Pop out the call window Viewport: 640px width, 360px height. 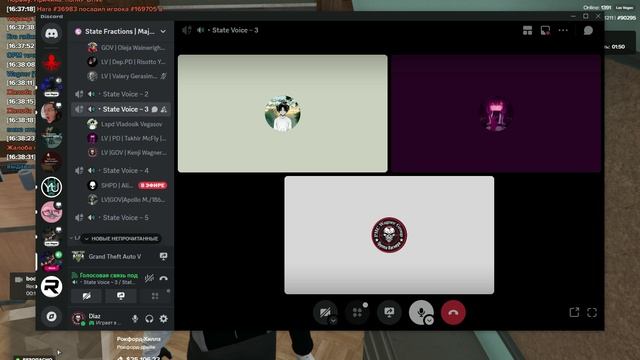[x=574, y=313]
